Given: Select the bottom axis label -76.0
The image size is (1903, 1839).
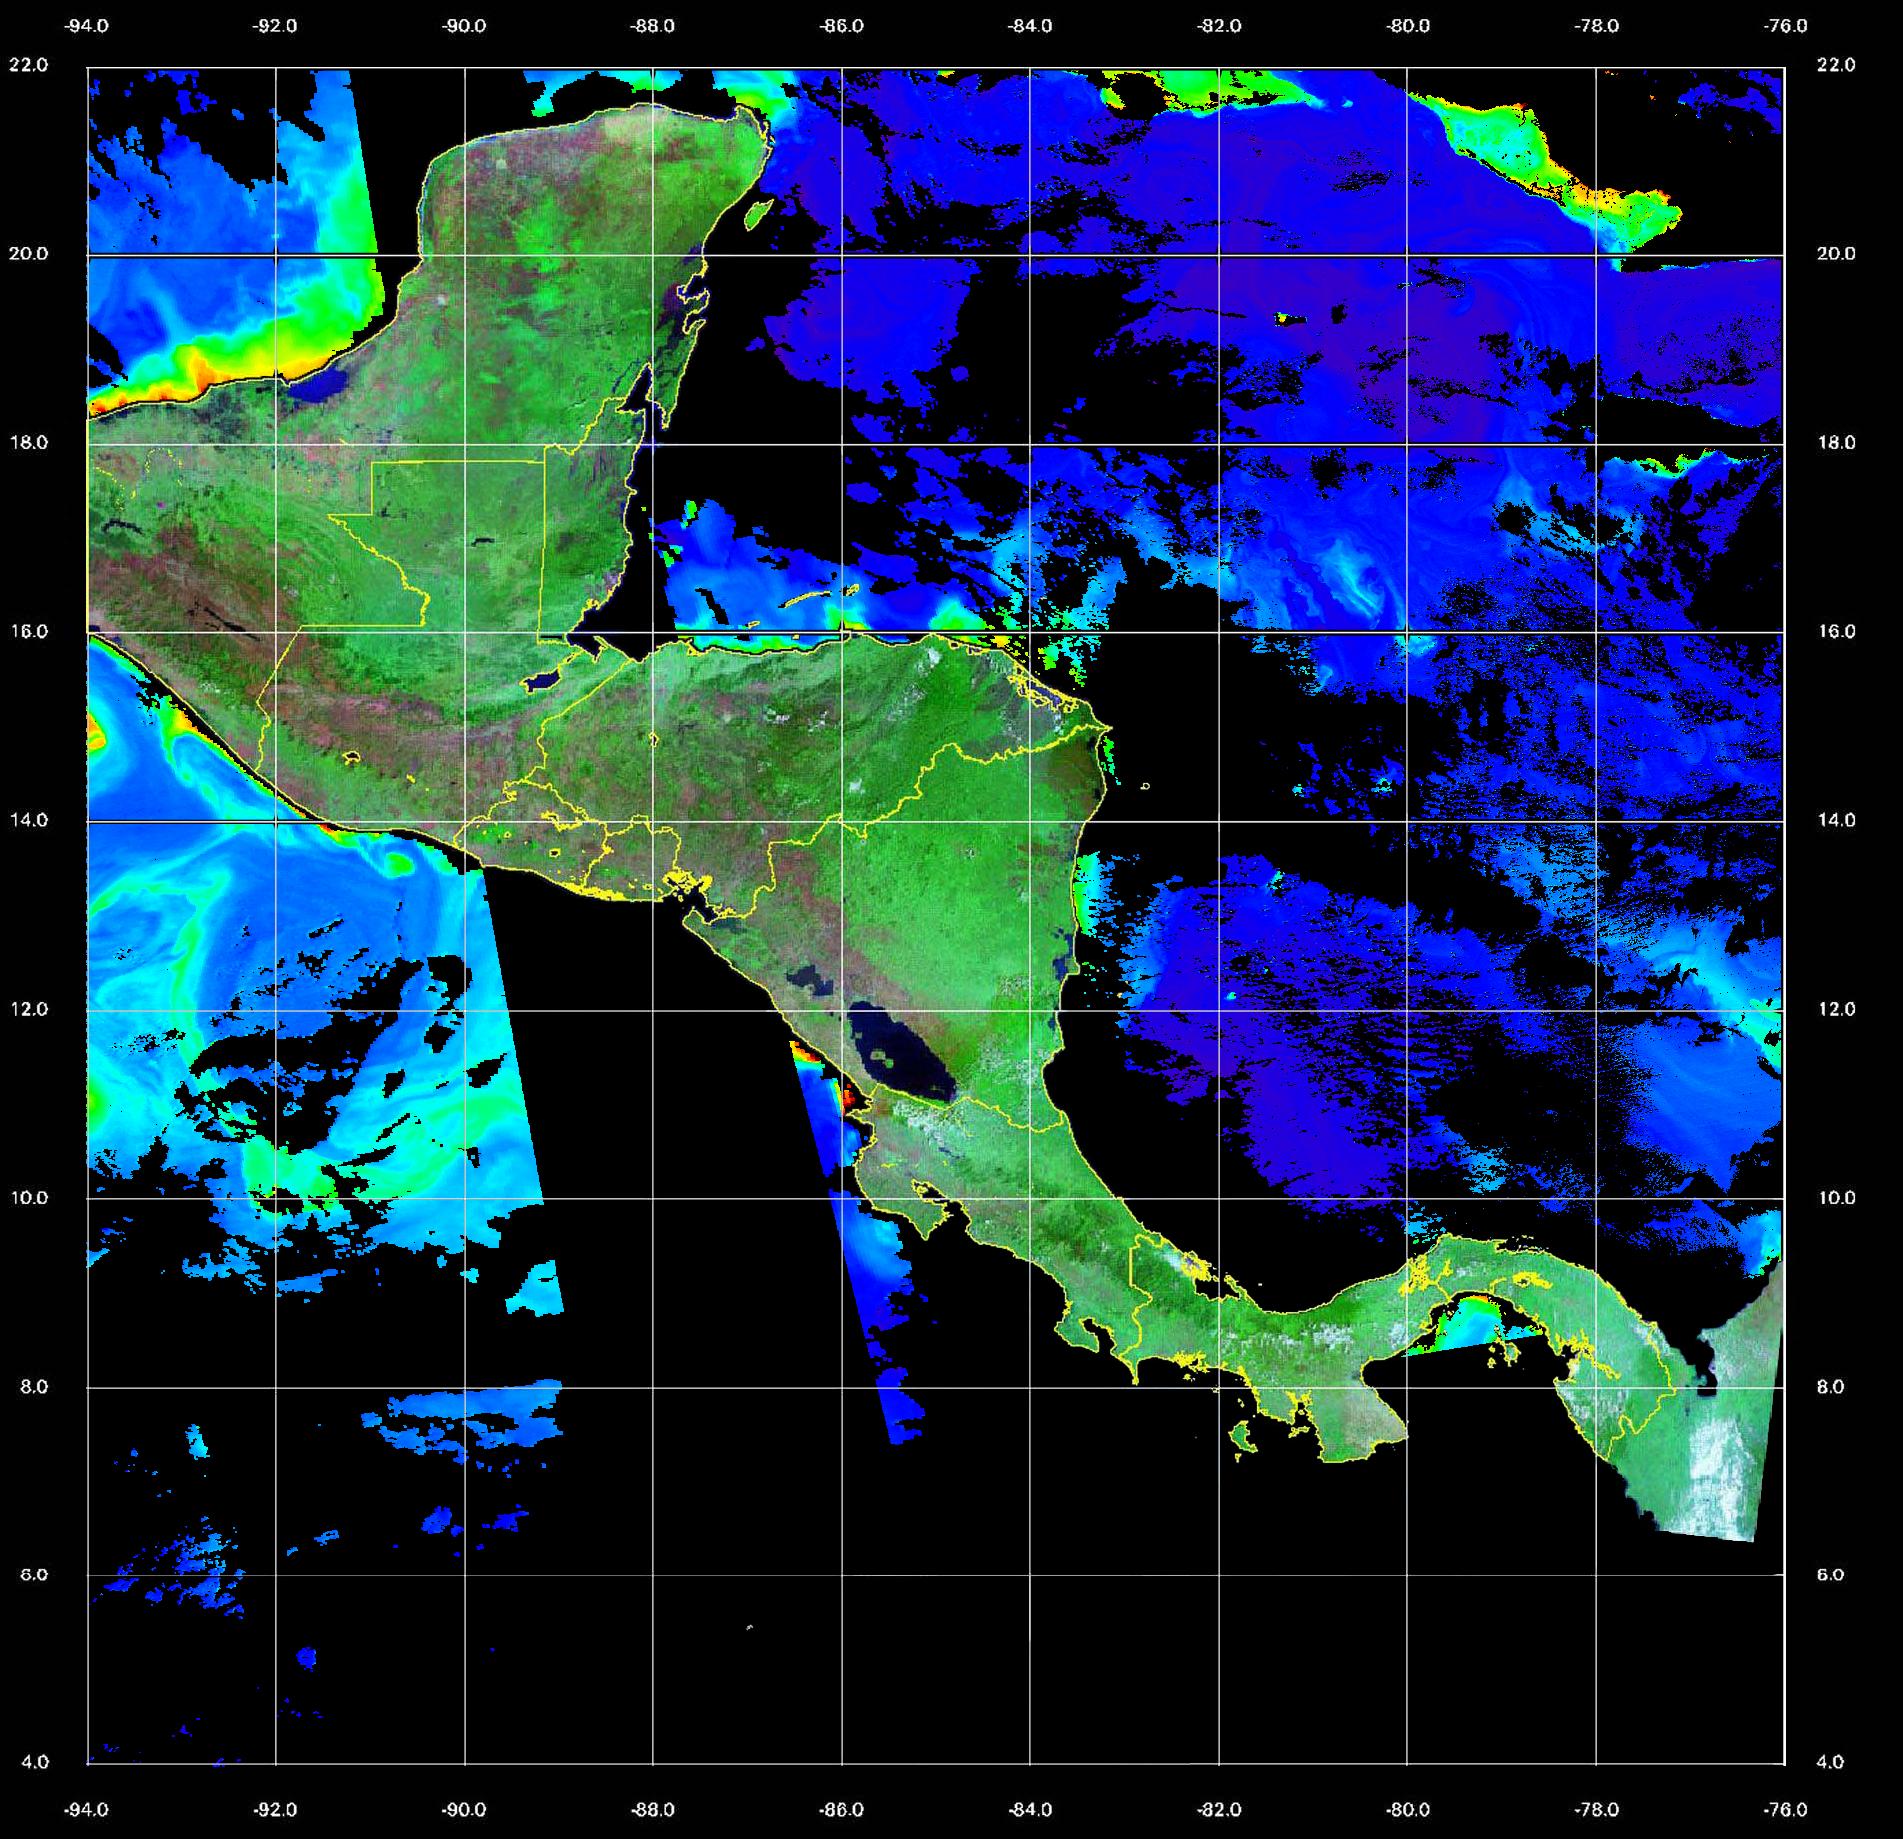Looking at the screenshot, I should 1786,1809.
